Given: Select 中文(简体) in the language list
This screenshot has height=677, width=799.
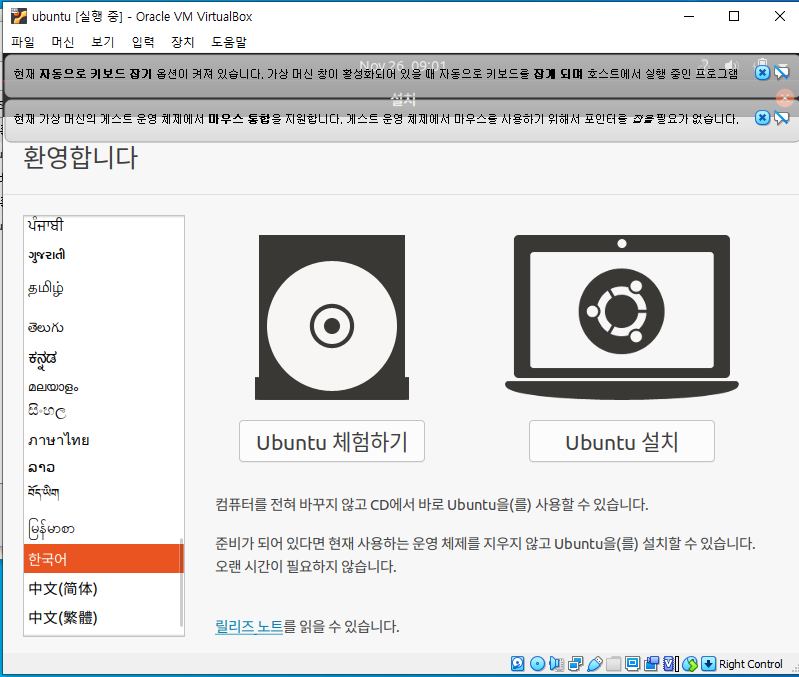Looking at the screenshot, I should (x=102, y=588).
